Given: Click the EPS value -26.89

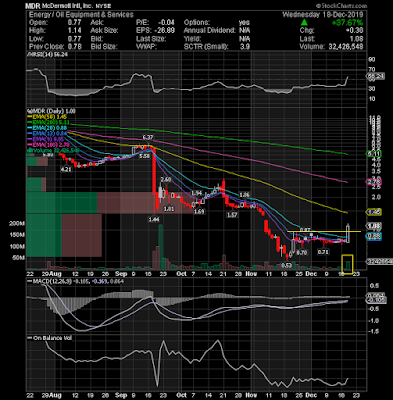Looking at the screenshot, I should pyautogui.click(x=164, y=31).
